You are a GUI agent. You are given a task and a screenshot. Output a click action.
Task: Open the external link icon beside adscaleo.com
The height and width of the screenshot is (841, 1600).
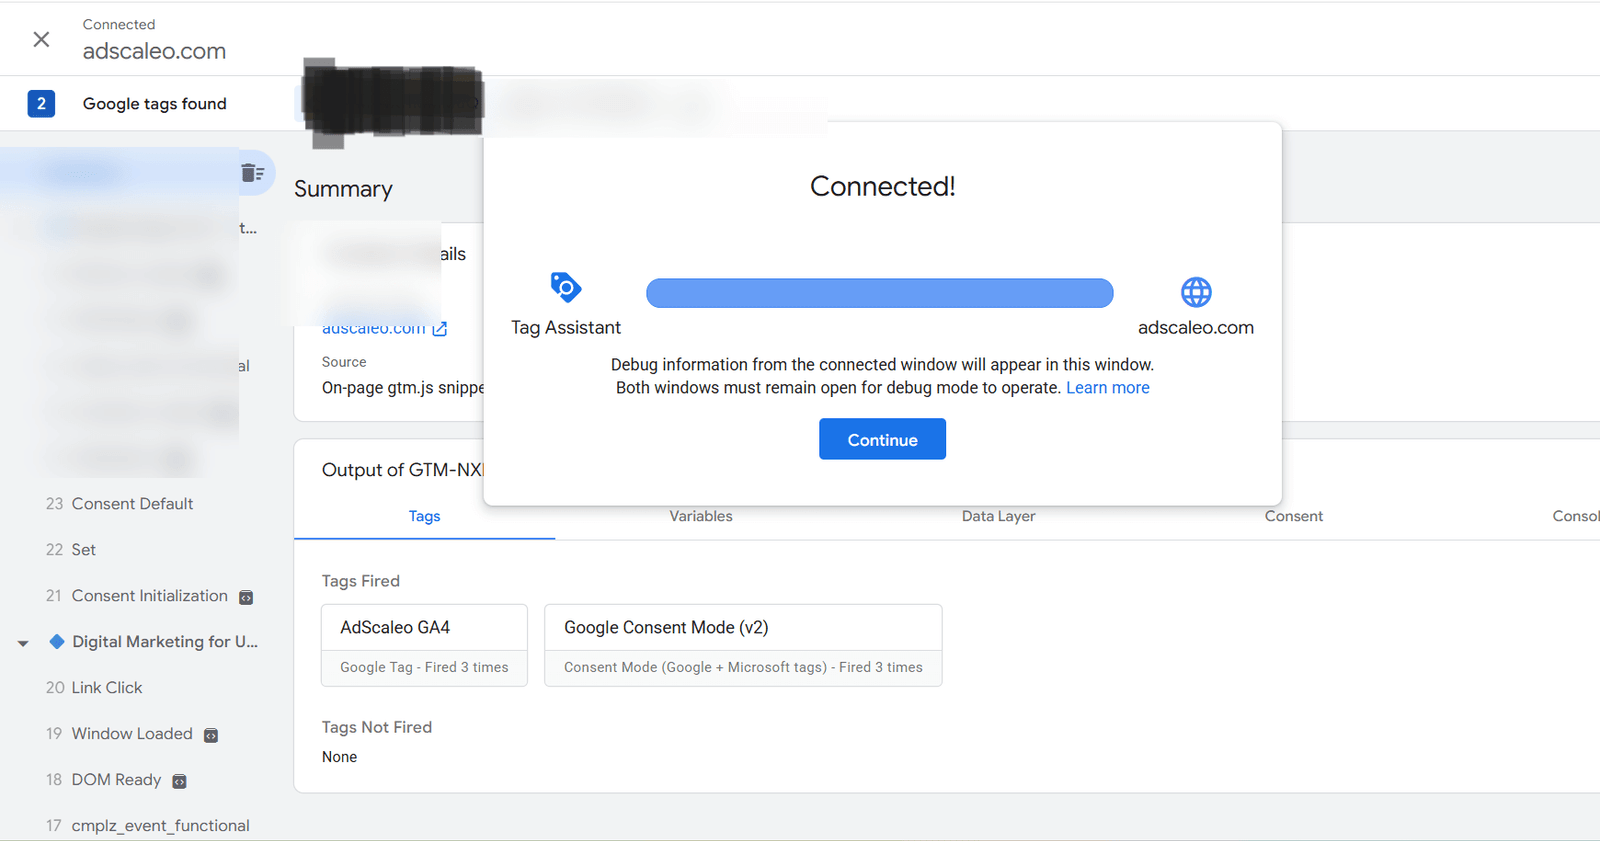point(439,328)
